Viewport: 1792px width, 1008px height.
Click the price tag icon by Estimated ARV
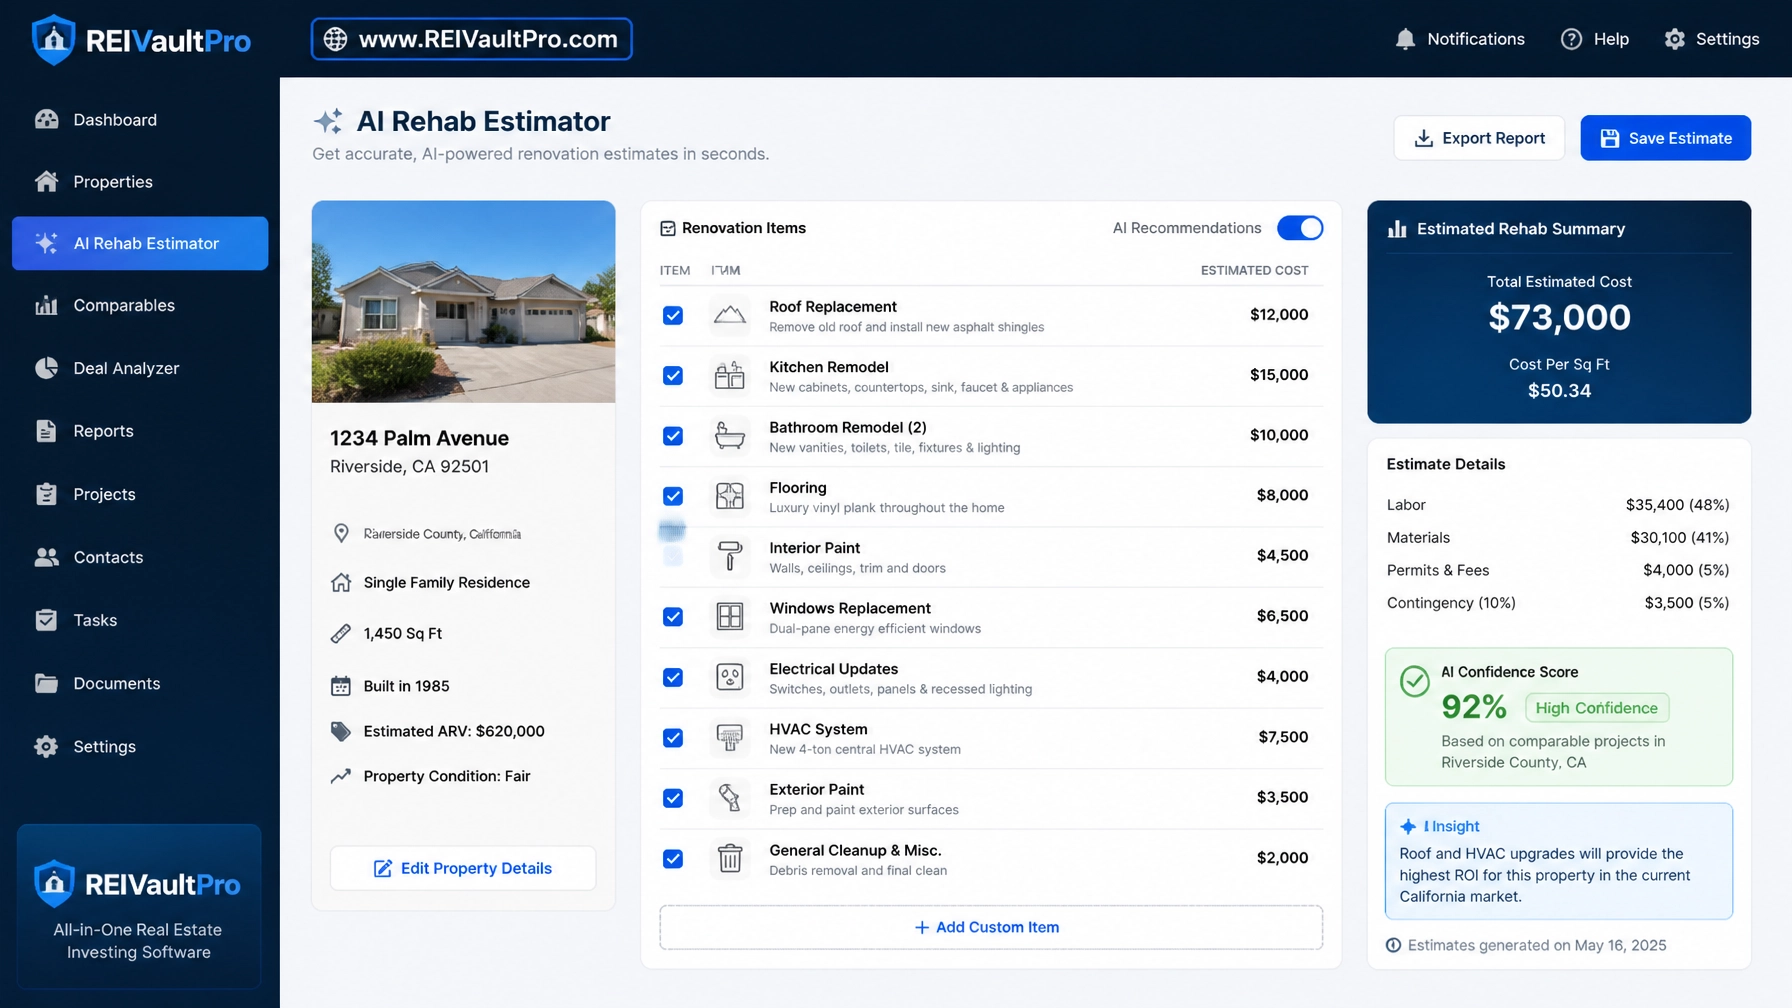[341, 731]
